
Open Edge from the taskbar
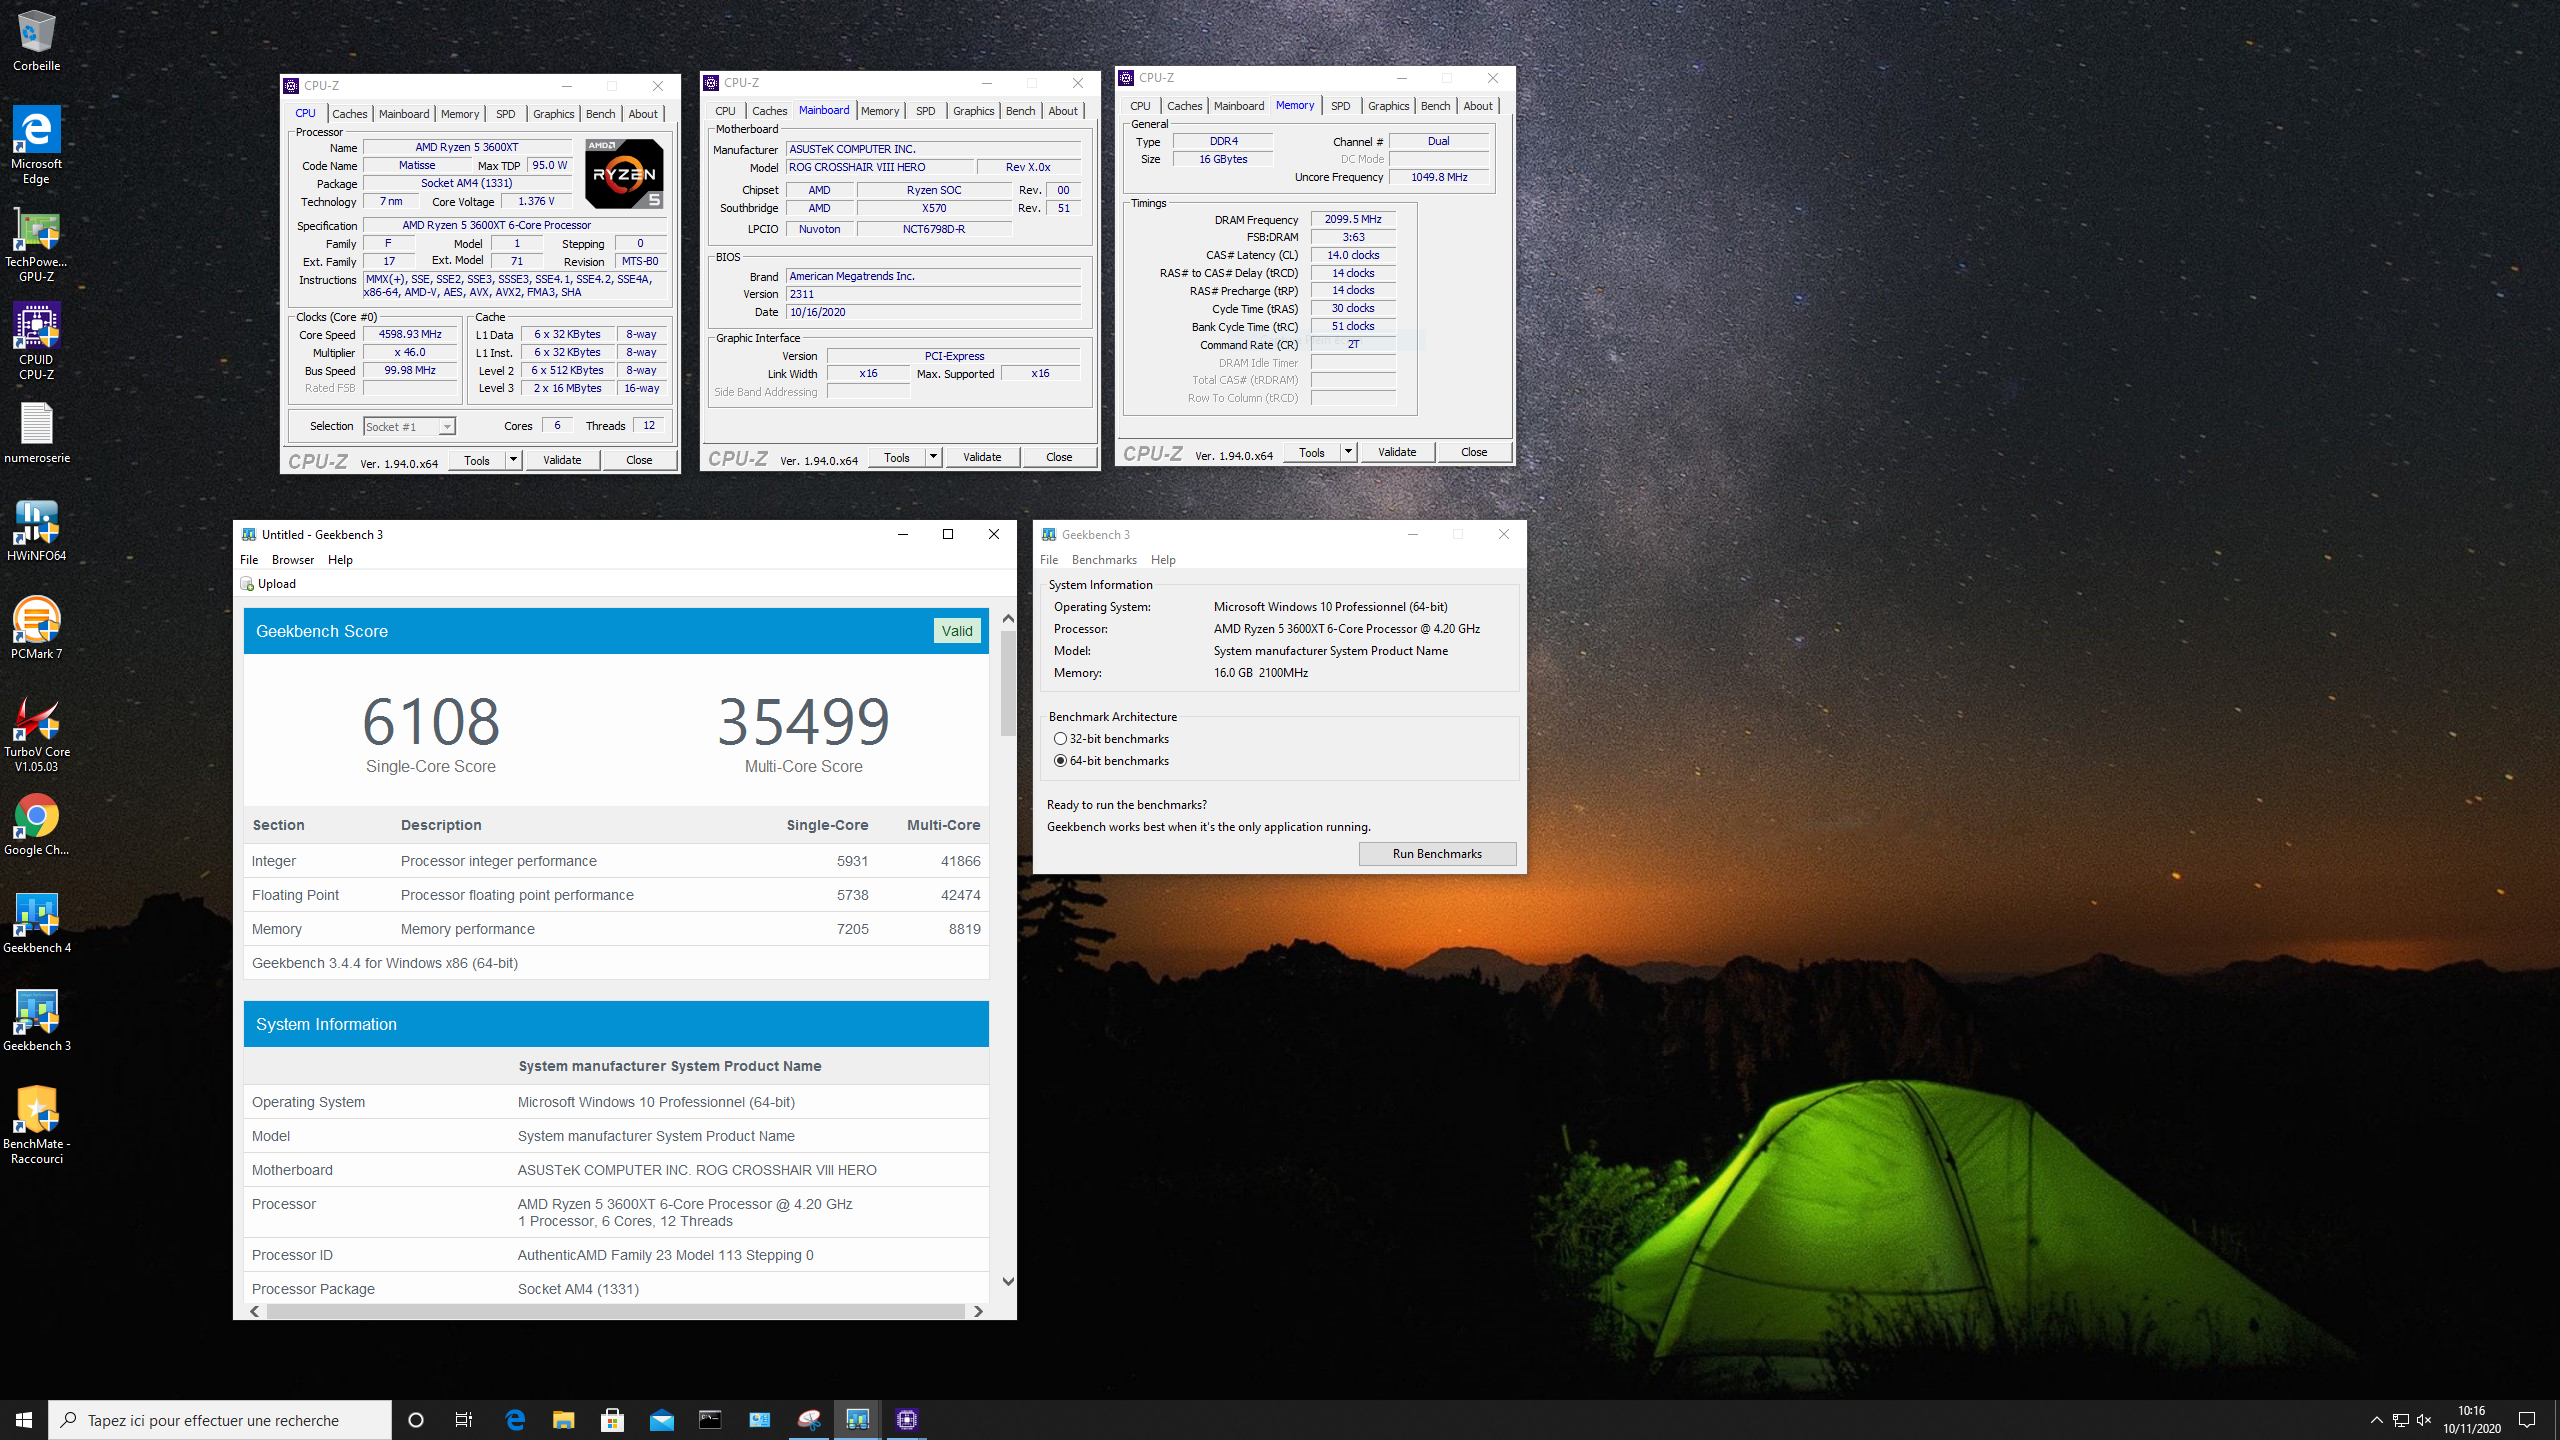click(515, 1420)
